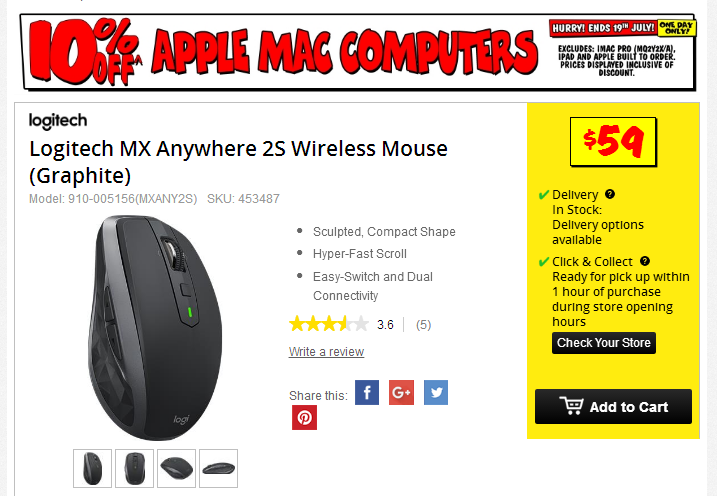The width and height of the screenshot is (717, 496).
Task: Open the 10% off Apple Mac banner
Action: click(358, 51)
